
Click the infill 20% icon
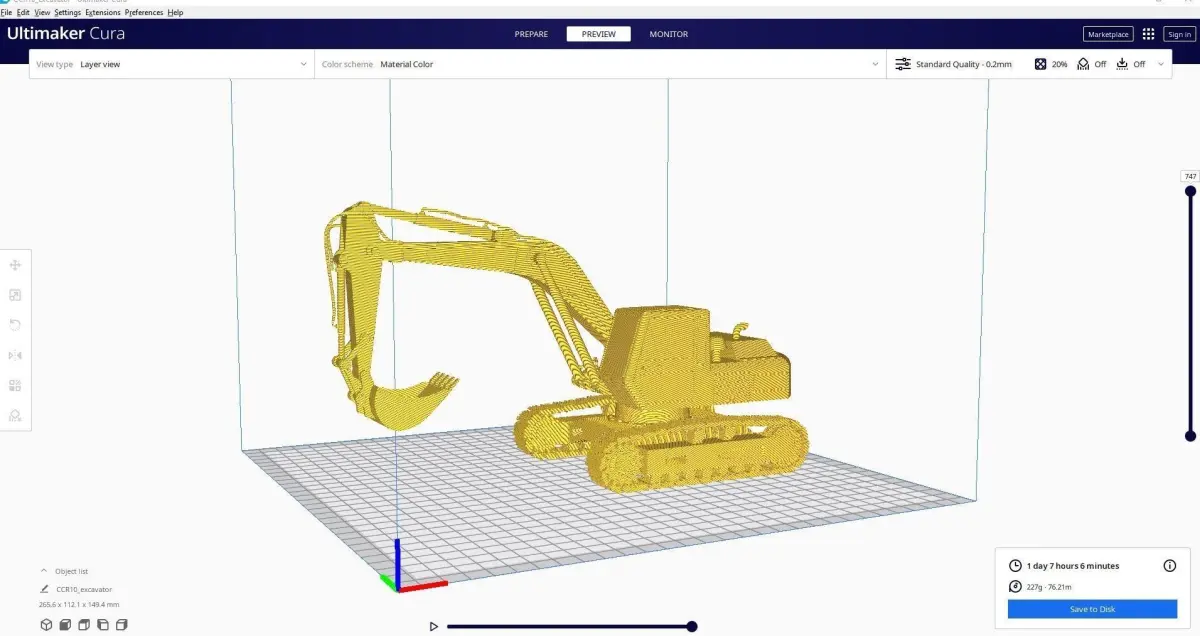tap(1040, 64)
